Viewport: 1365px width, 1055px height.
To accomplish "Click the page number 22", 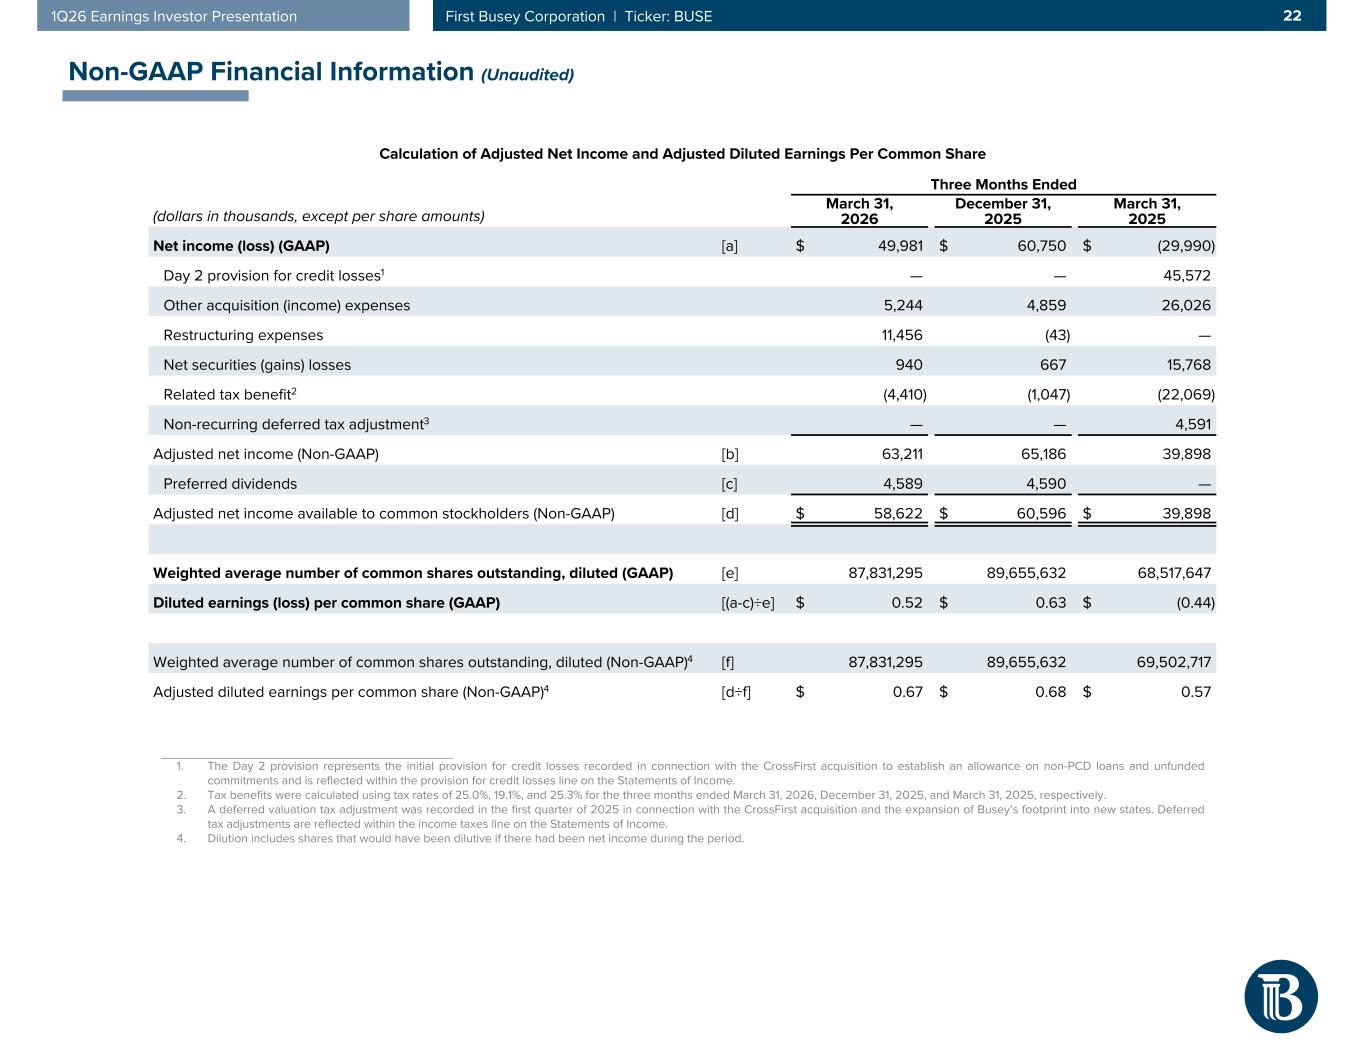I will click(1292, 16).
